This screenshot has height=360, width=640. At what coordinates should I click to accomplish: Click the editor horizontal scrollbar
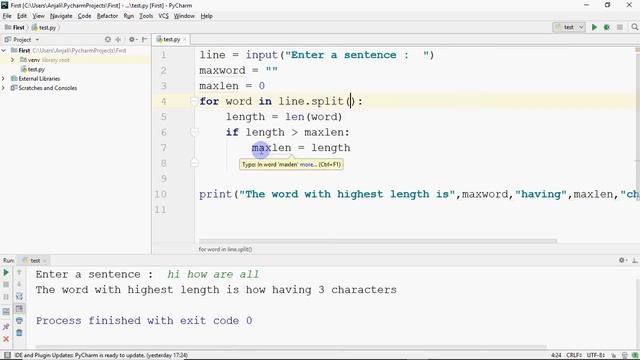tap(378, 241)
